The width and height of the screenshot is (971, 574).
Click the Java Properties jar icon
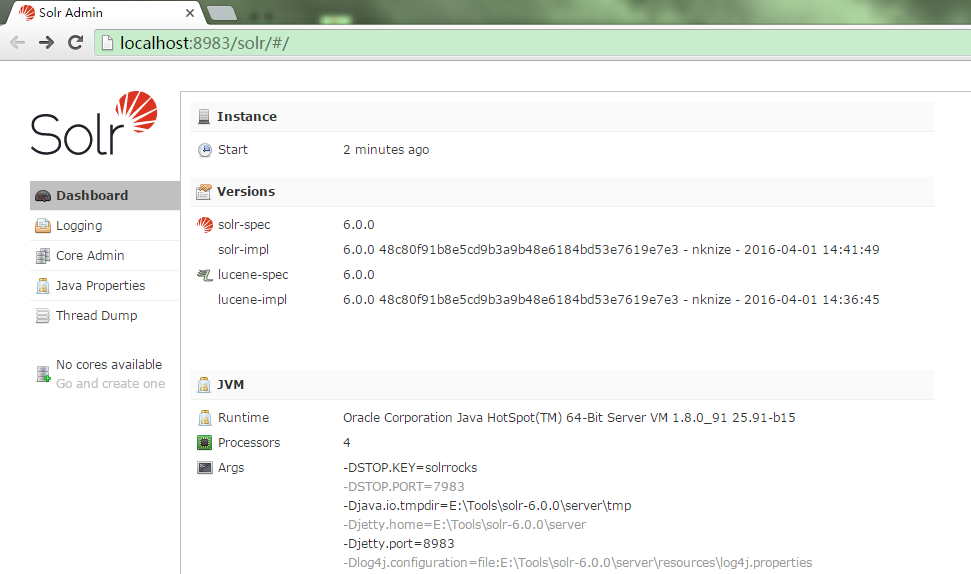[43, 285]
